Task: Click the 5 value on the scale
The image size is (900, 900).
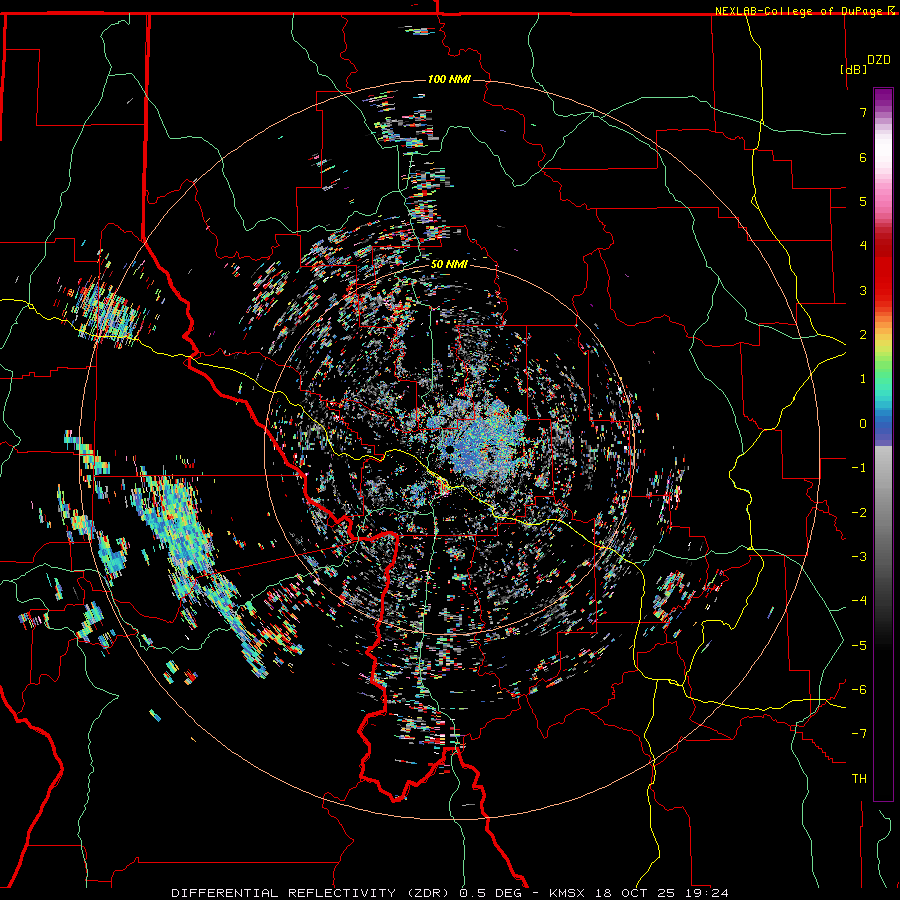Action: tap(863, 201)
